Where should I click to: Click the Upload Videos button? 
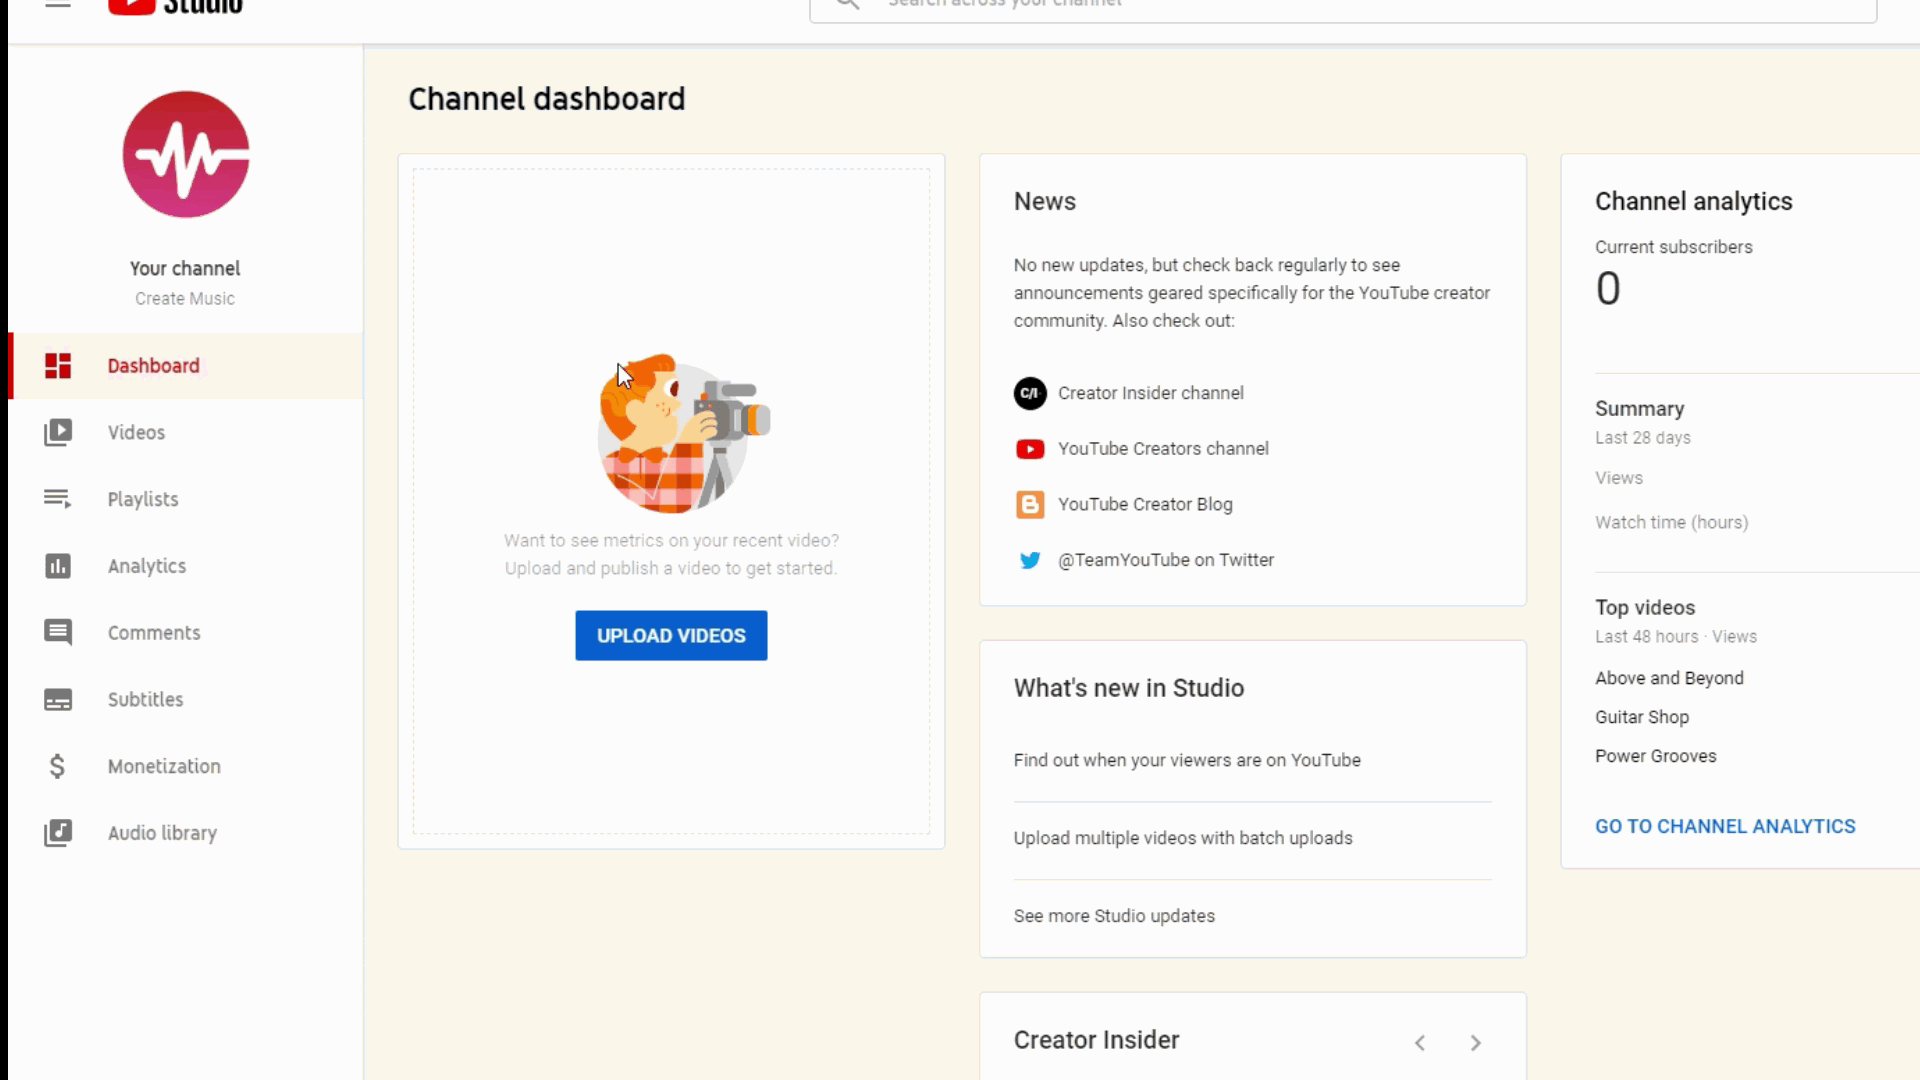671,636
